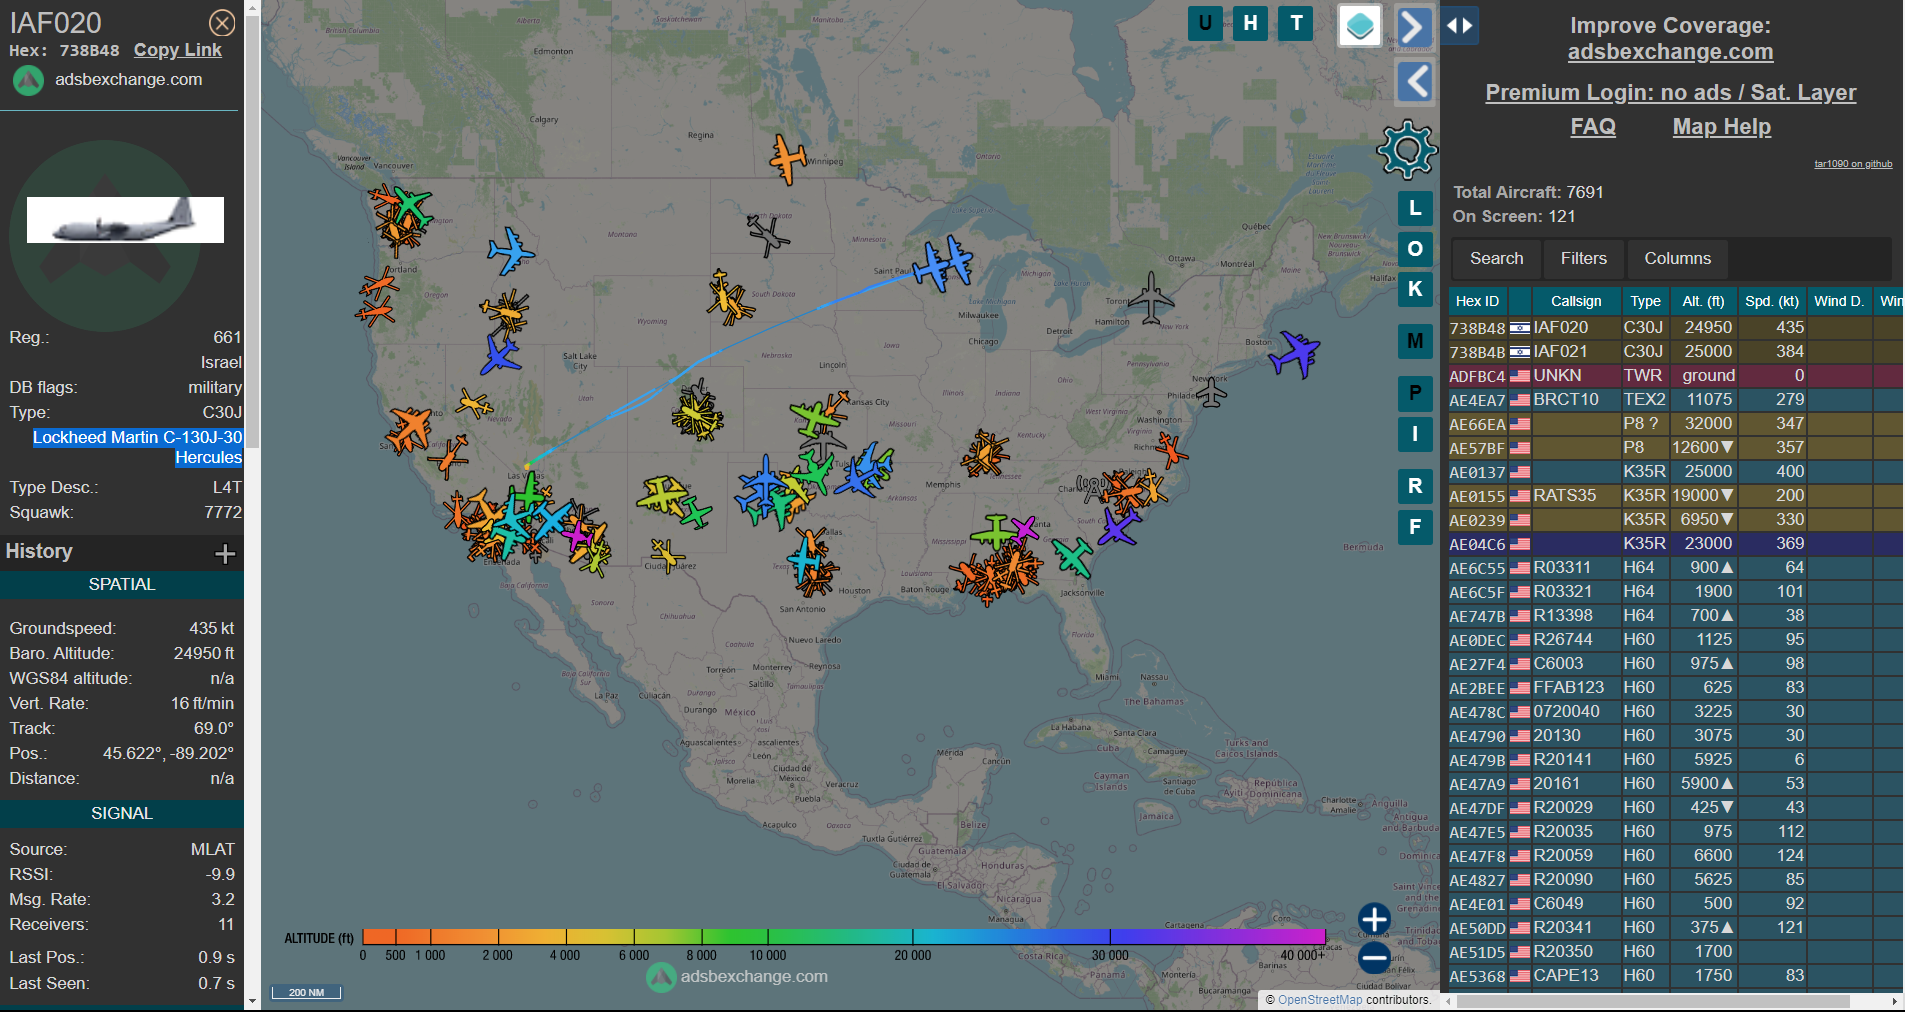
Task: Toggle sidebar width double-arrow button
Action: [x=1460, y=26]
